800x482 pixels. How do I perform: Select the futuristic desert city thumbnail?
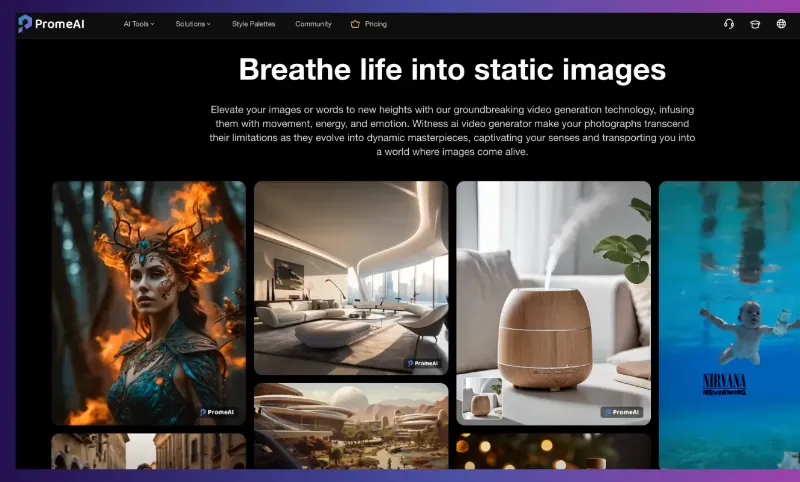(x=350, y=425)
